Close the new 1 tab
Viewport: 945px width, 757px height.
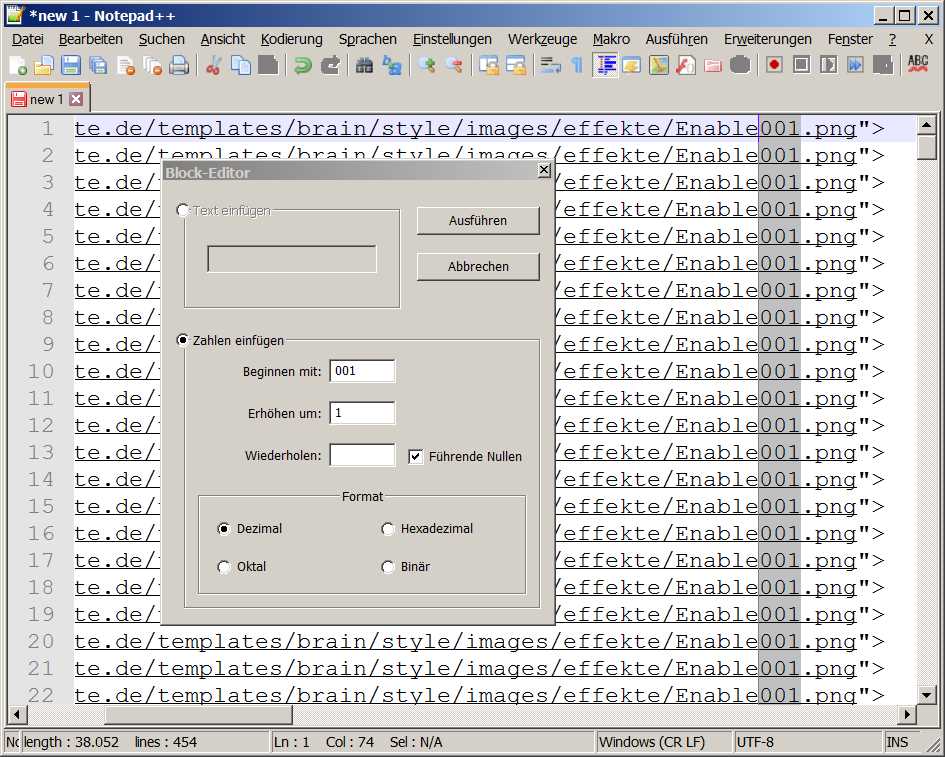click(x=76, y=99)
